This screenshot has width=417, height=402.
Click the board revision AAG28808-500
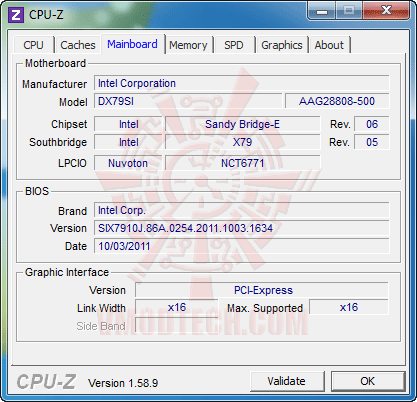337,101
